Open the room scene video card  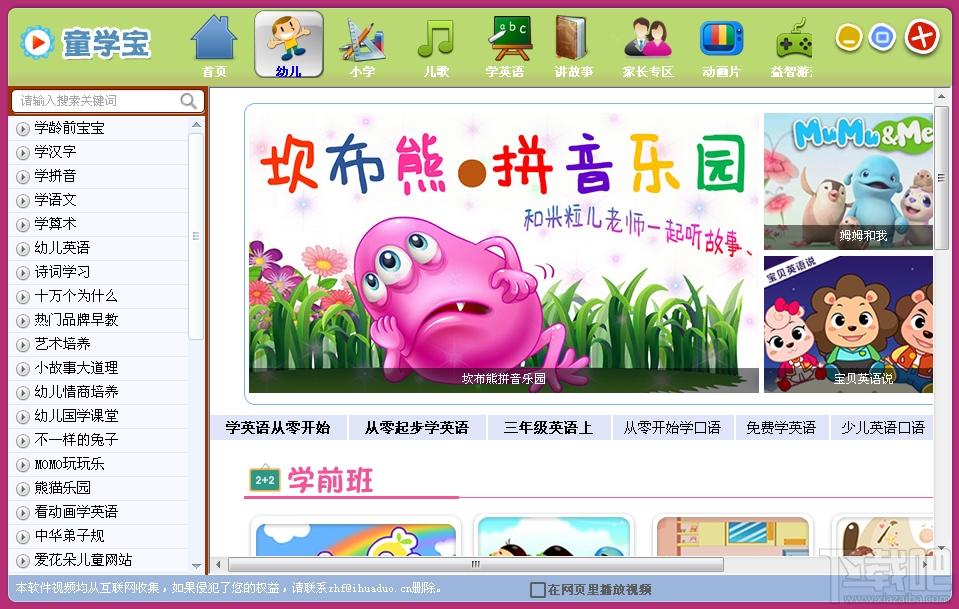pos(733,536)
